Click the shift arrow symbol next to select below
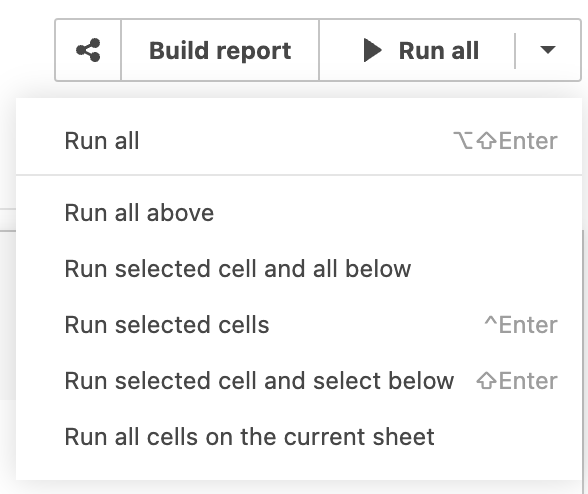This screenshot has width=588, height=494. coord(486,381)
